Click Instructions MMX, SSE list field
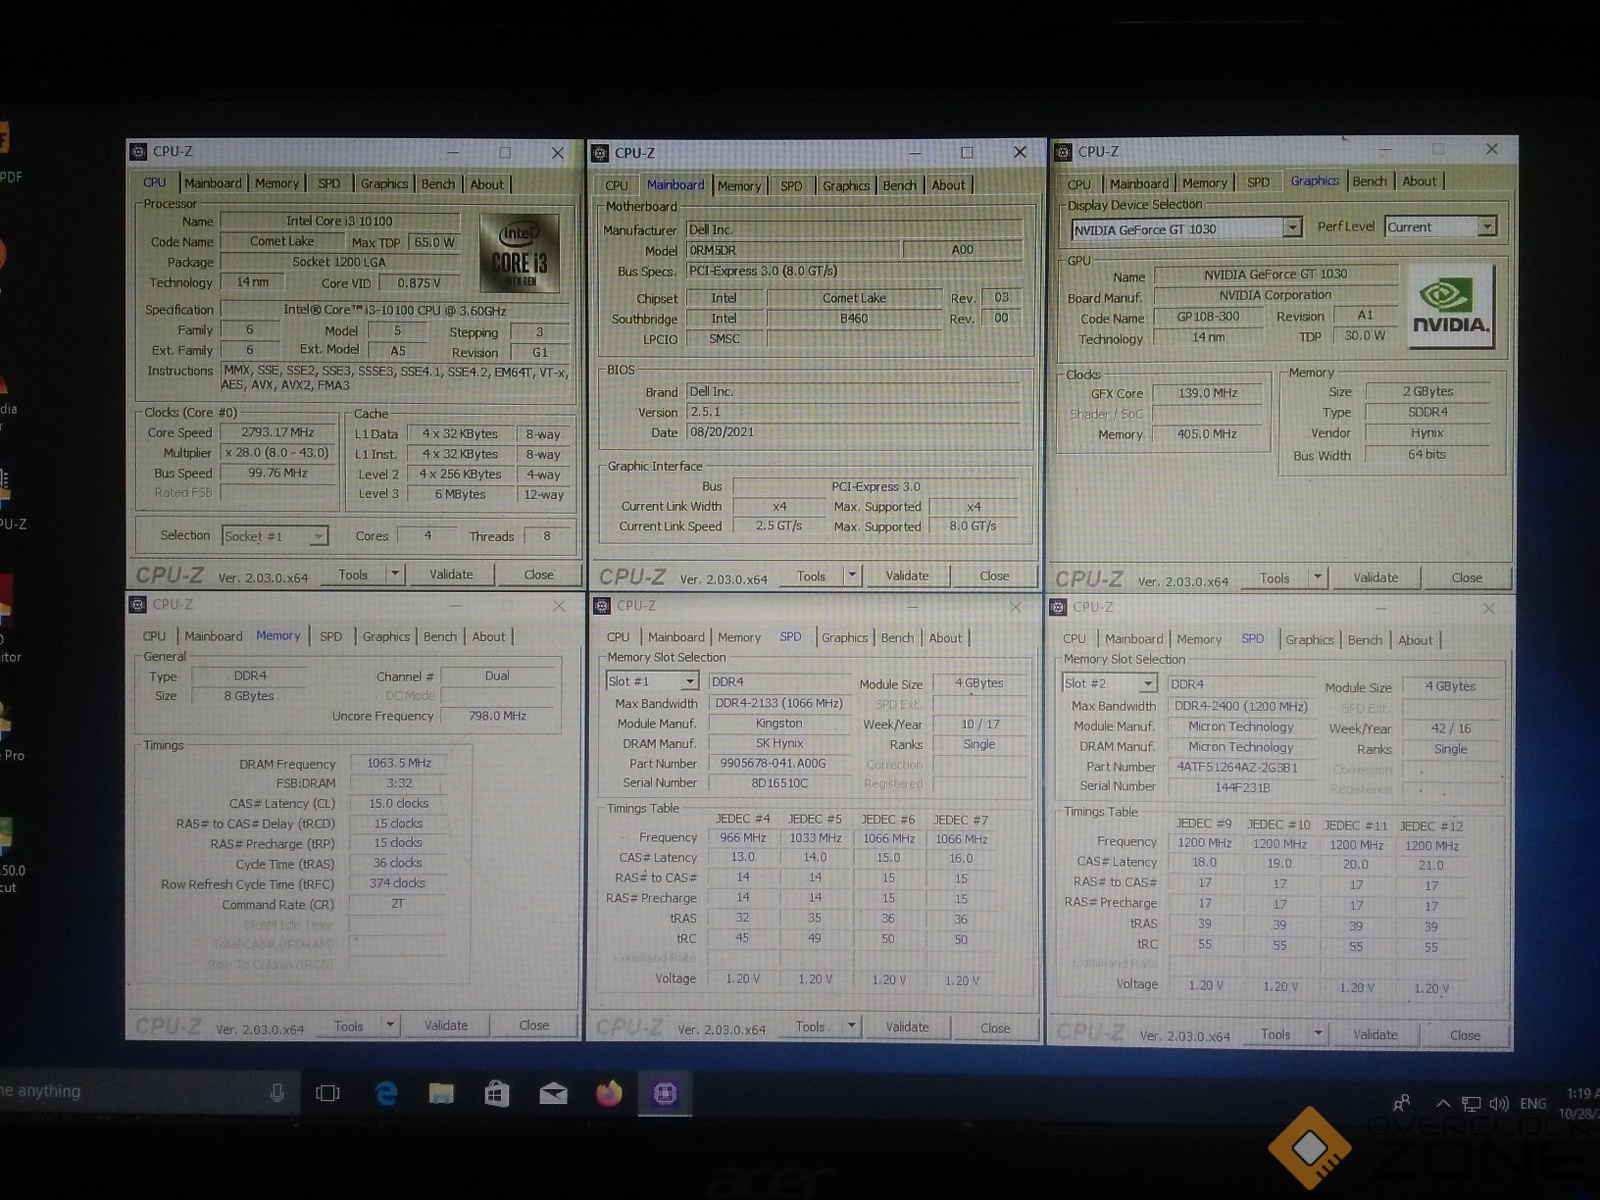 click(x=394, y=378)
